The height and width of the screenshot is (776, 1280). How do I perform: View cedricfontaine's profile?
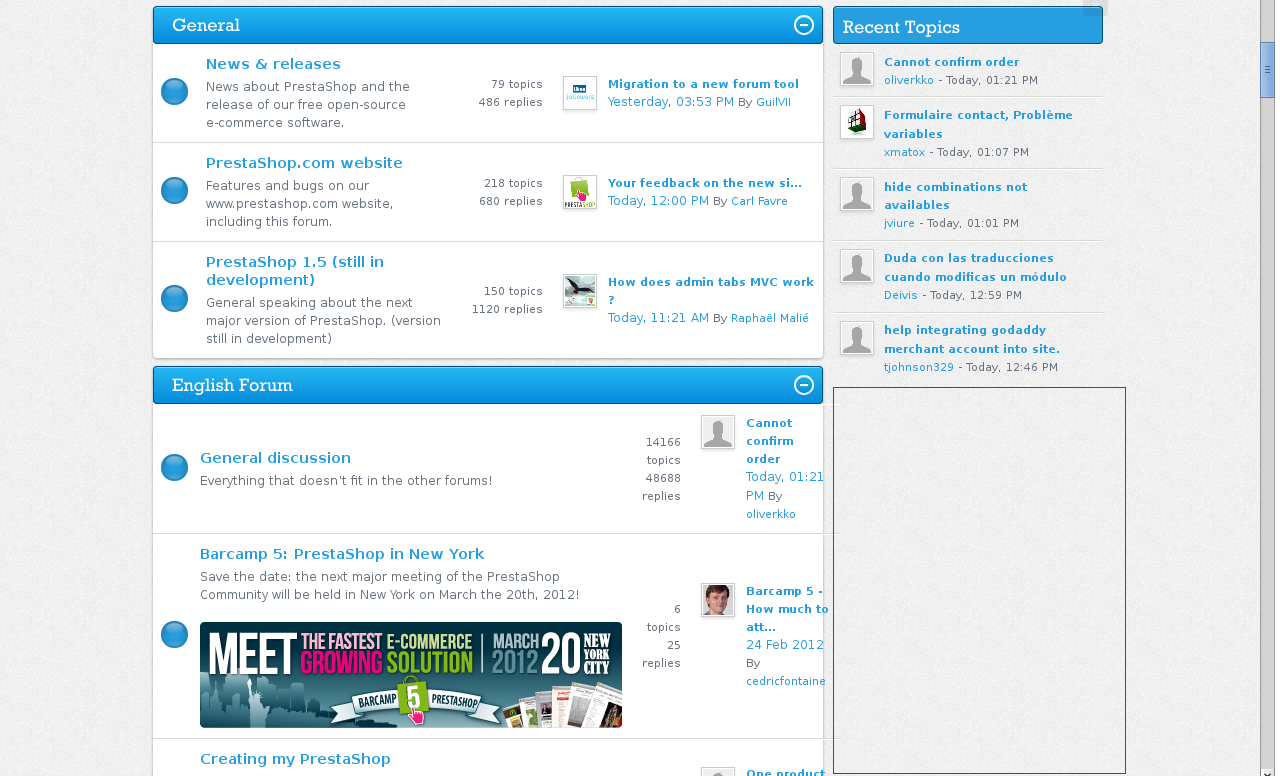point(786,681)
